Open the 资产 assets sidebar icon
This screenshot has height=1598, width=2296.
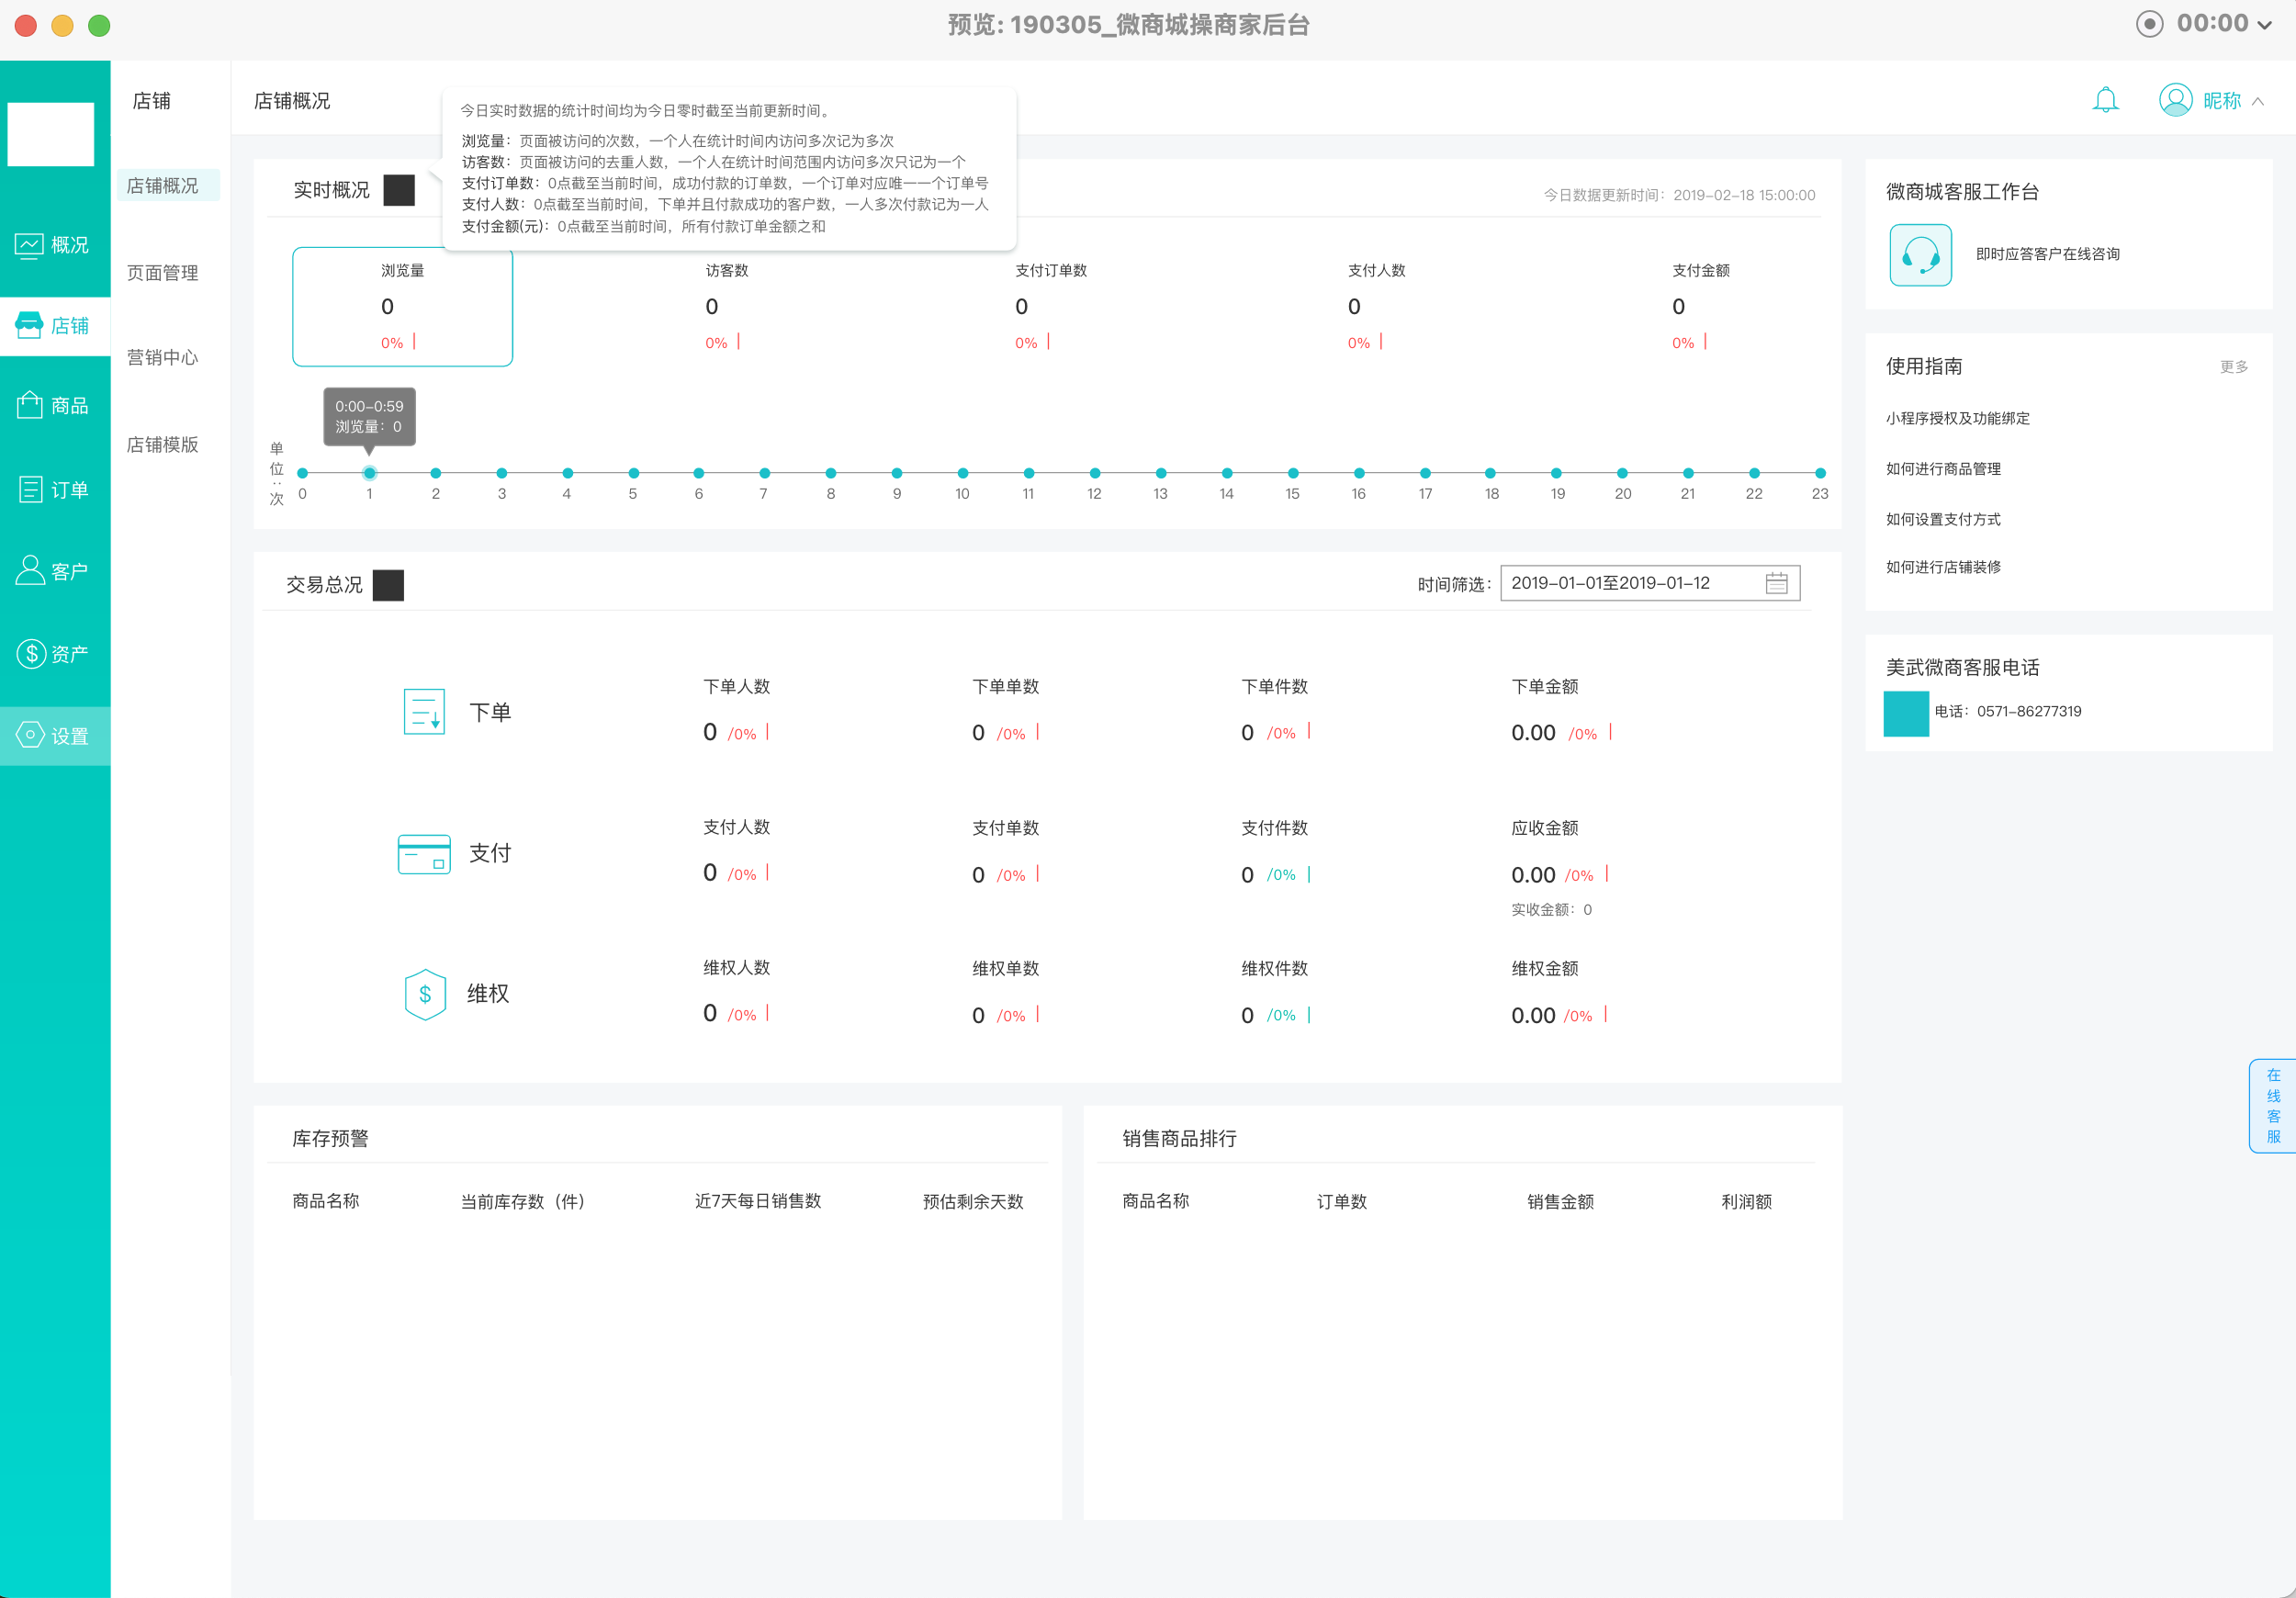(31, 653)
